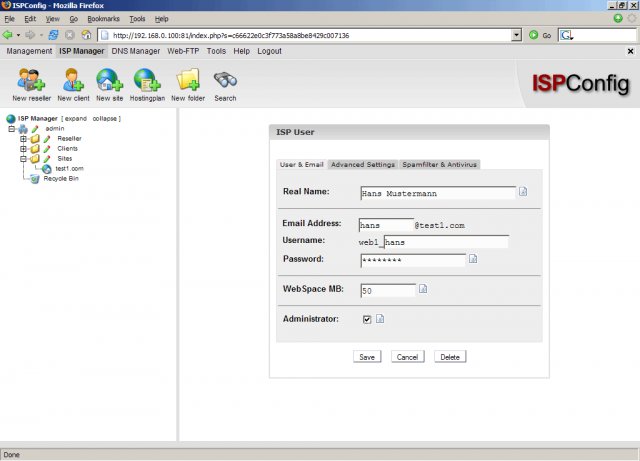Click the browser Back arrow
The width and height of the screenshot is (640, 461).
coord(7,35)
